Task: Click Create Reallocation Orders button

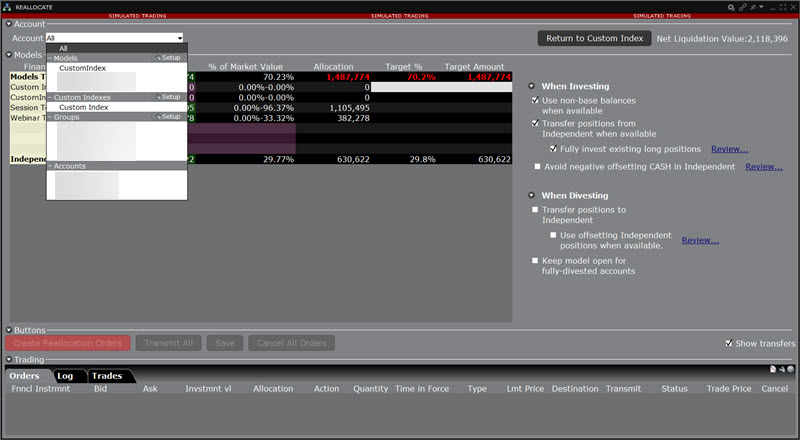Action: click(68, 343)
